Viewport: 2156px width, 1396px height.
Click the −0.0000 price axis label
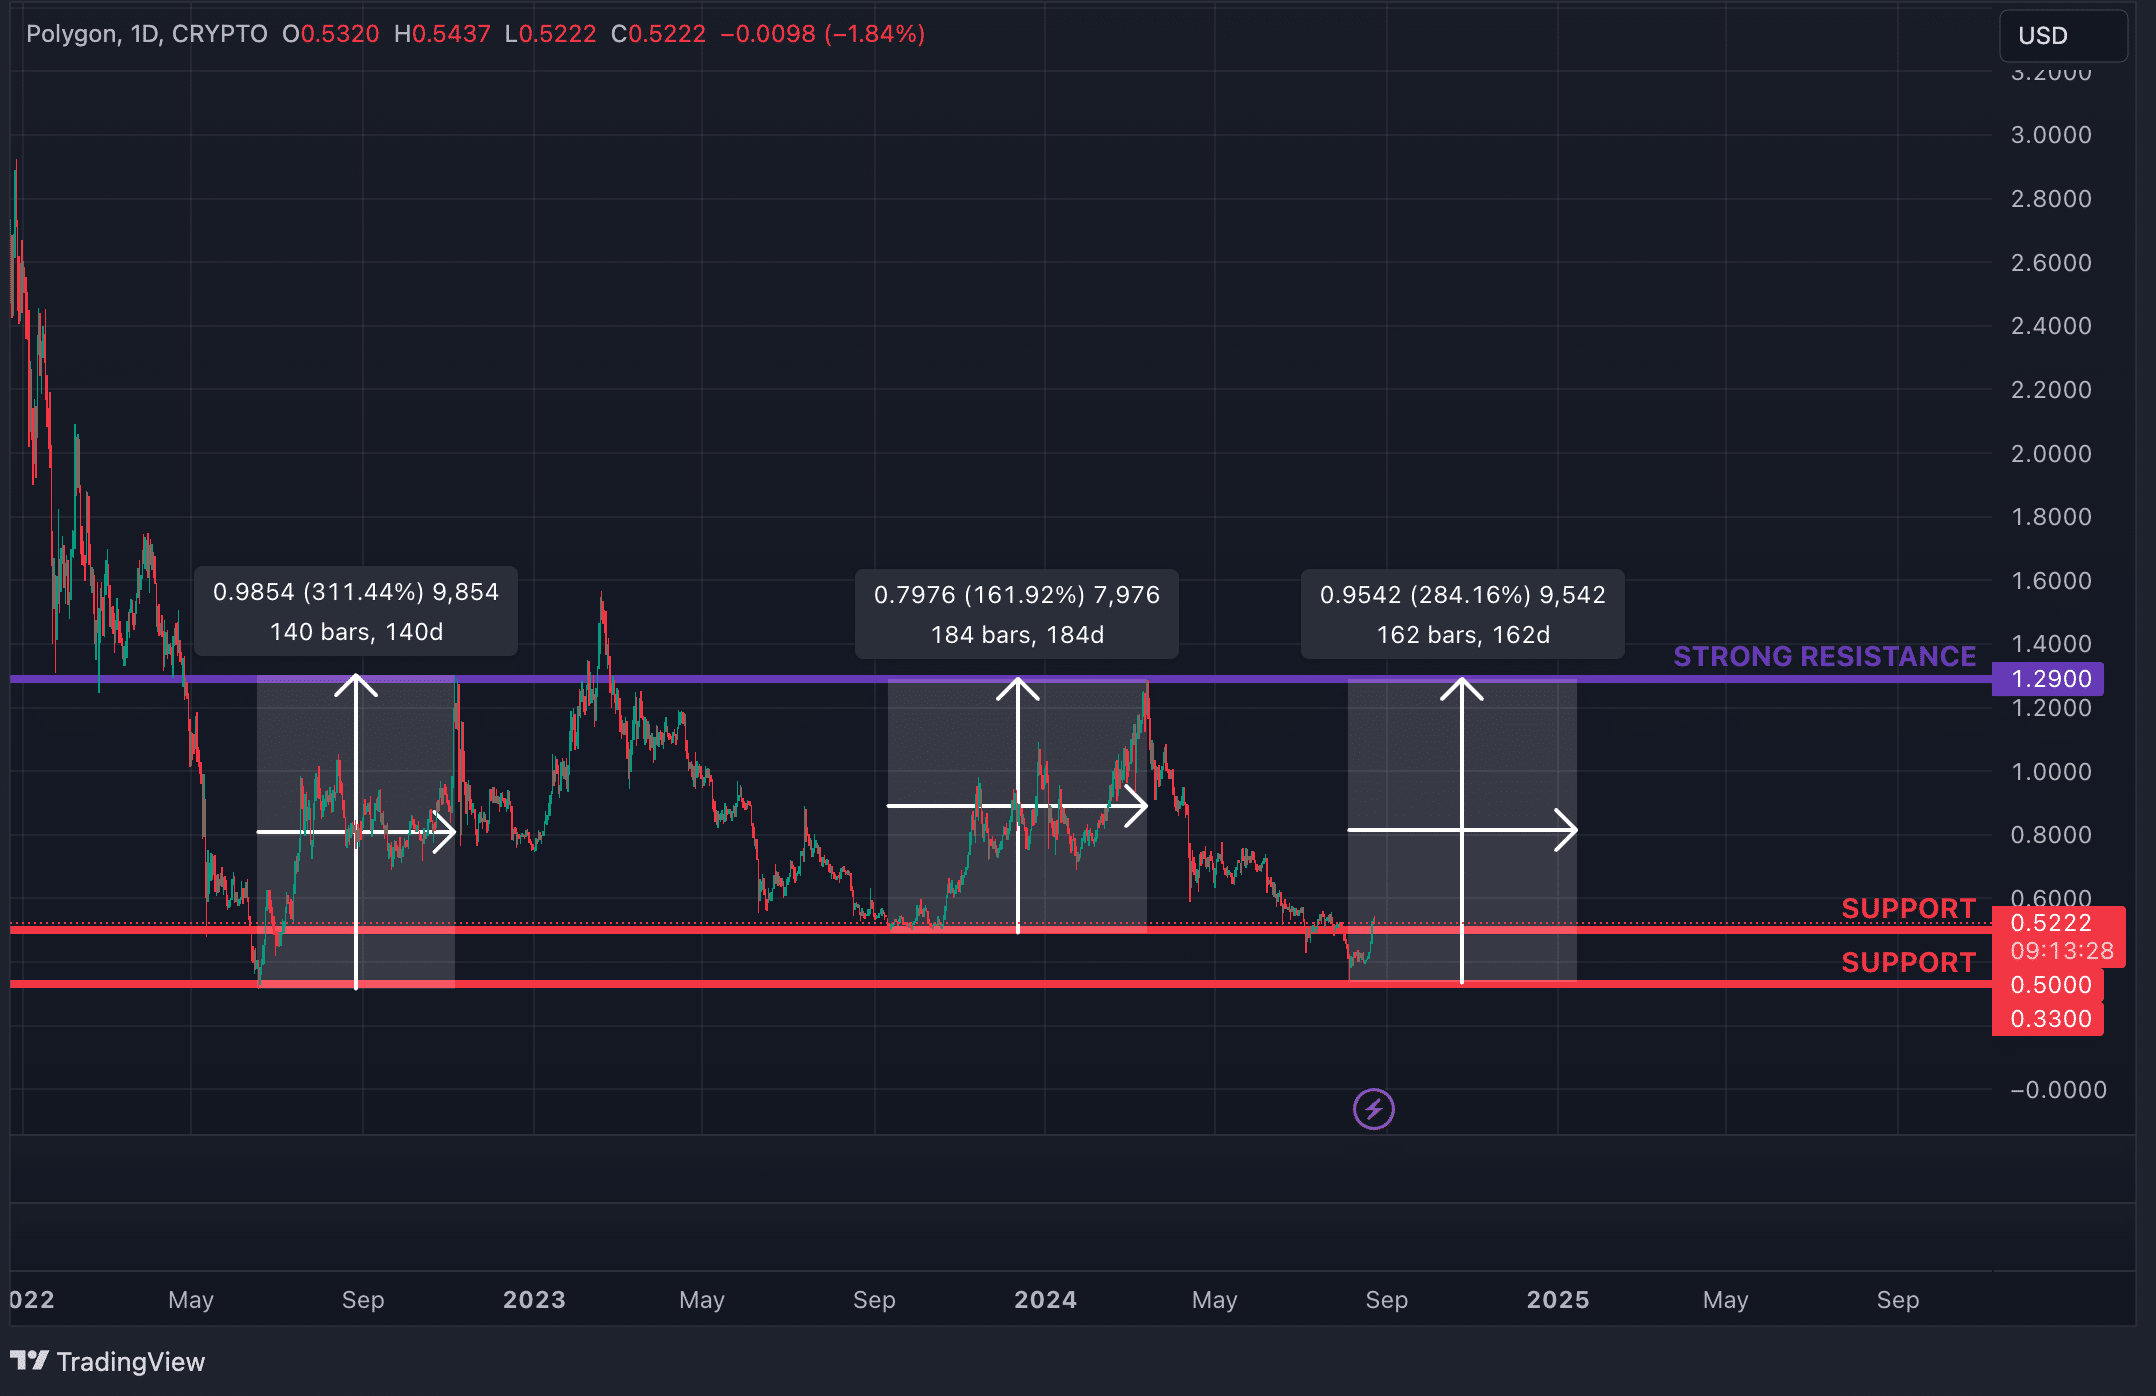pos(2058,1090)
